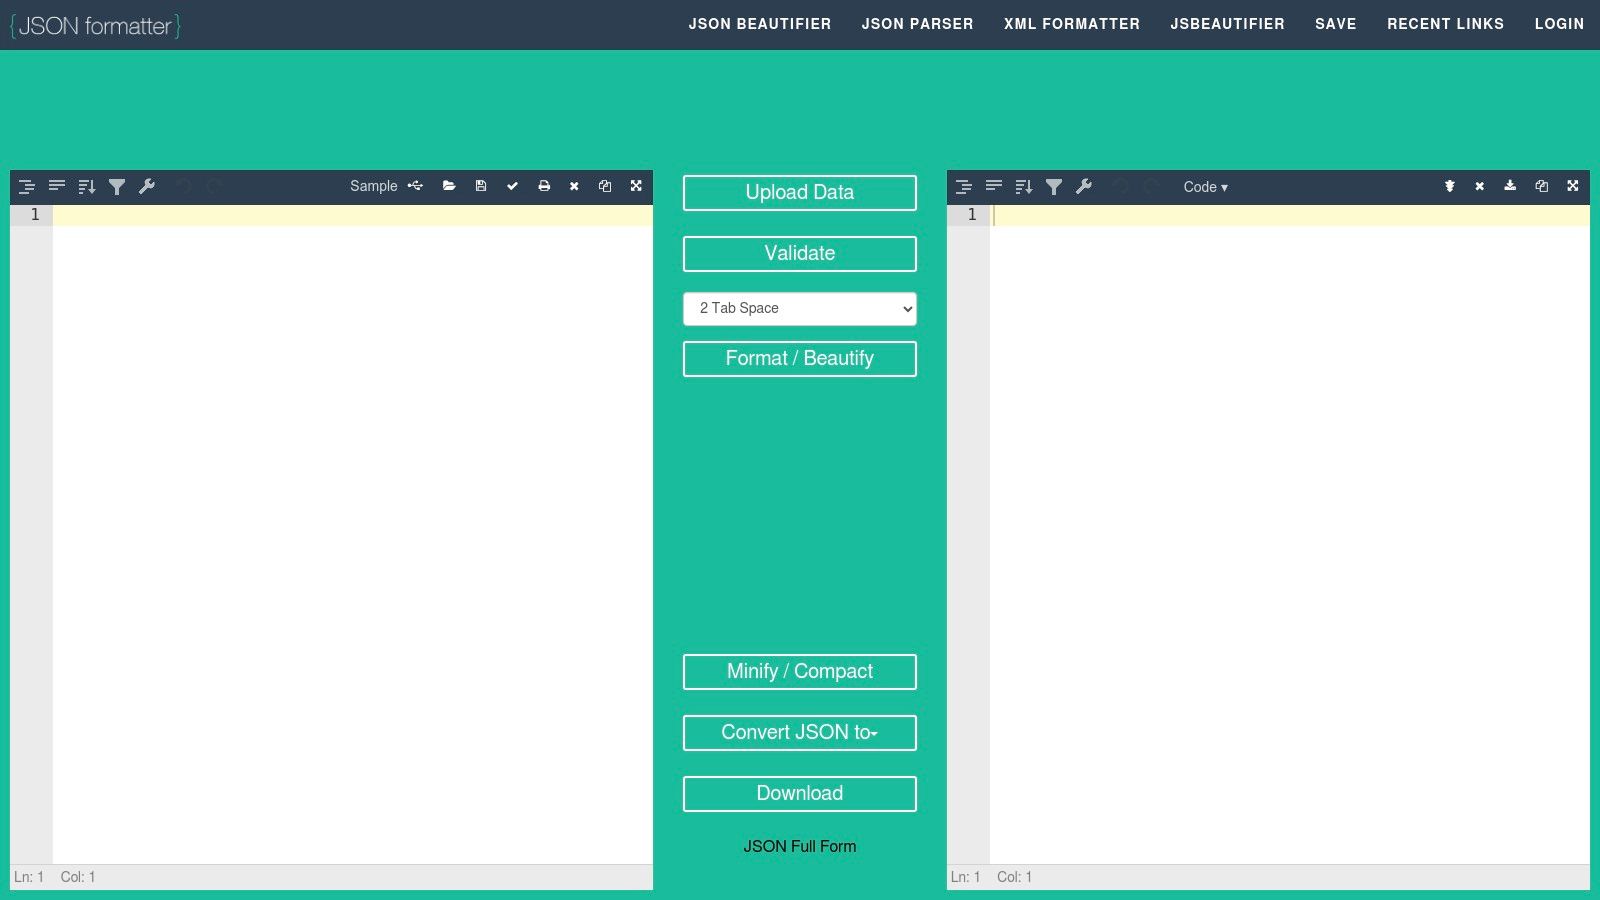Open the sort icon in left editor
This screenshot has height=900, width=1600.
[x=87, y=187]
